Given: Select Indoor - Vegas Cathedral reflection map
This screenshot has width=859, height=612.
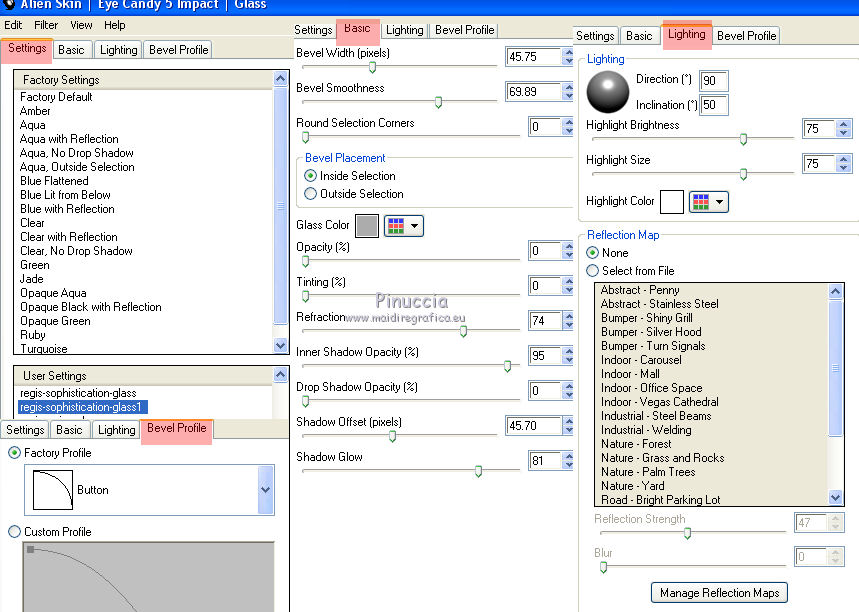Looking at the screenshot, I should click(x=660, y=402).
